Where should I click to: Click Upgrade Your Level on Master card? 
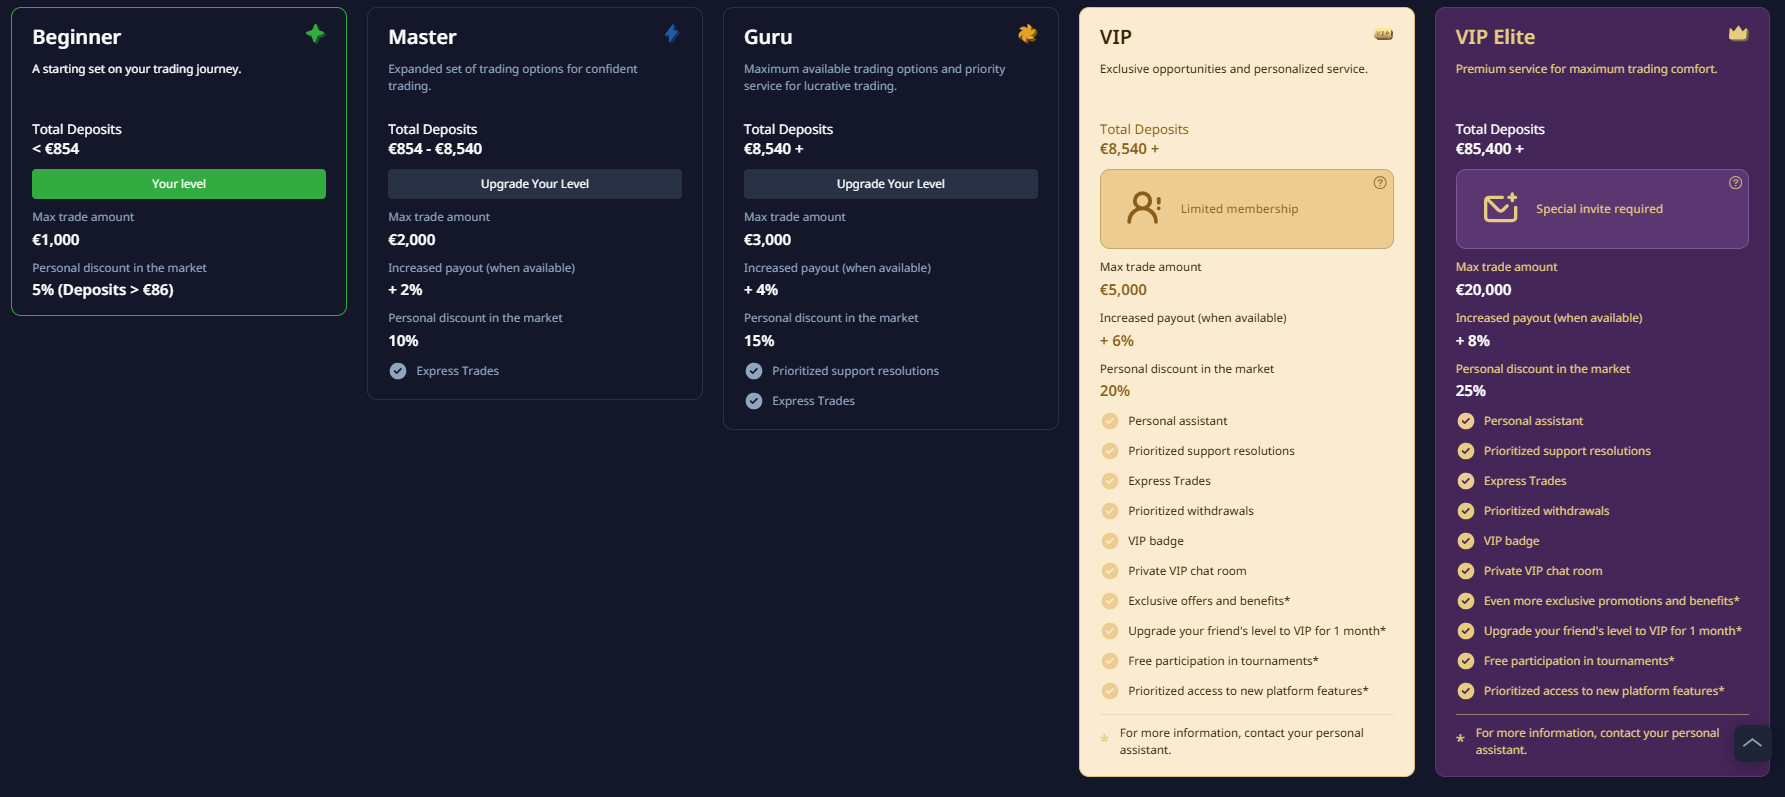pyautogui.click(x=535, y=184)
